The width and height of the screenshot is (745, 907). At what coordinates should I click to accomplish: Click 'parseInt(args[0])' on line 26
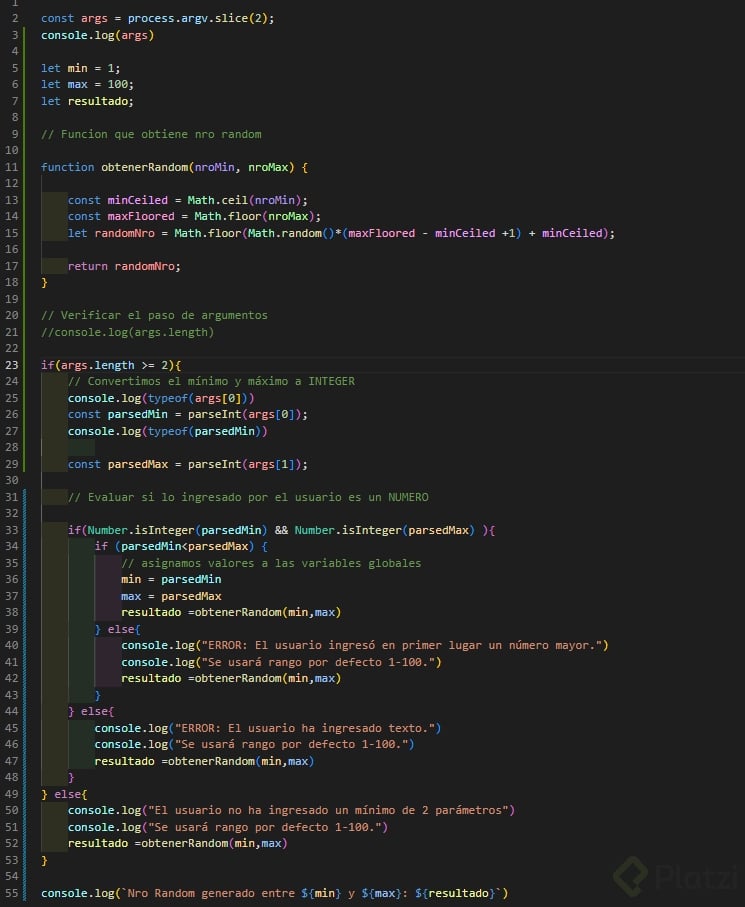pyautogui.click(x=244, y=414)
